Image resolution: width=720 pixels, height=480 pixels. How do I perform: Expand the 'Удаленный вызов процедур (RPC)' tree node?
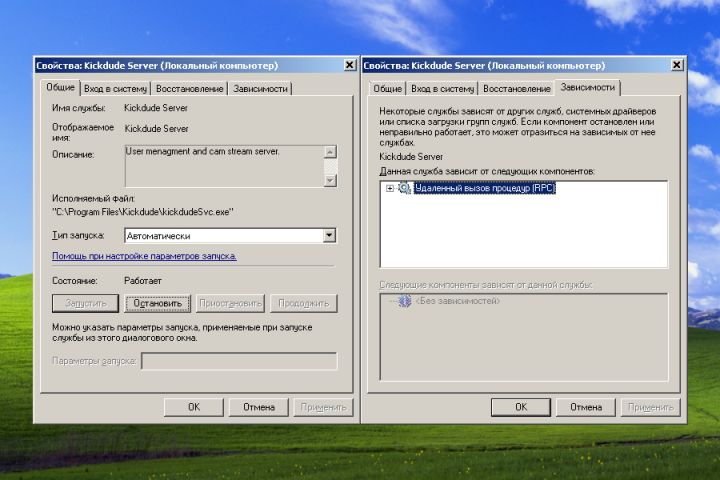point(390,188)
